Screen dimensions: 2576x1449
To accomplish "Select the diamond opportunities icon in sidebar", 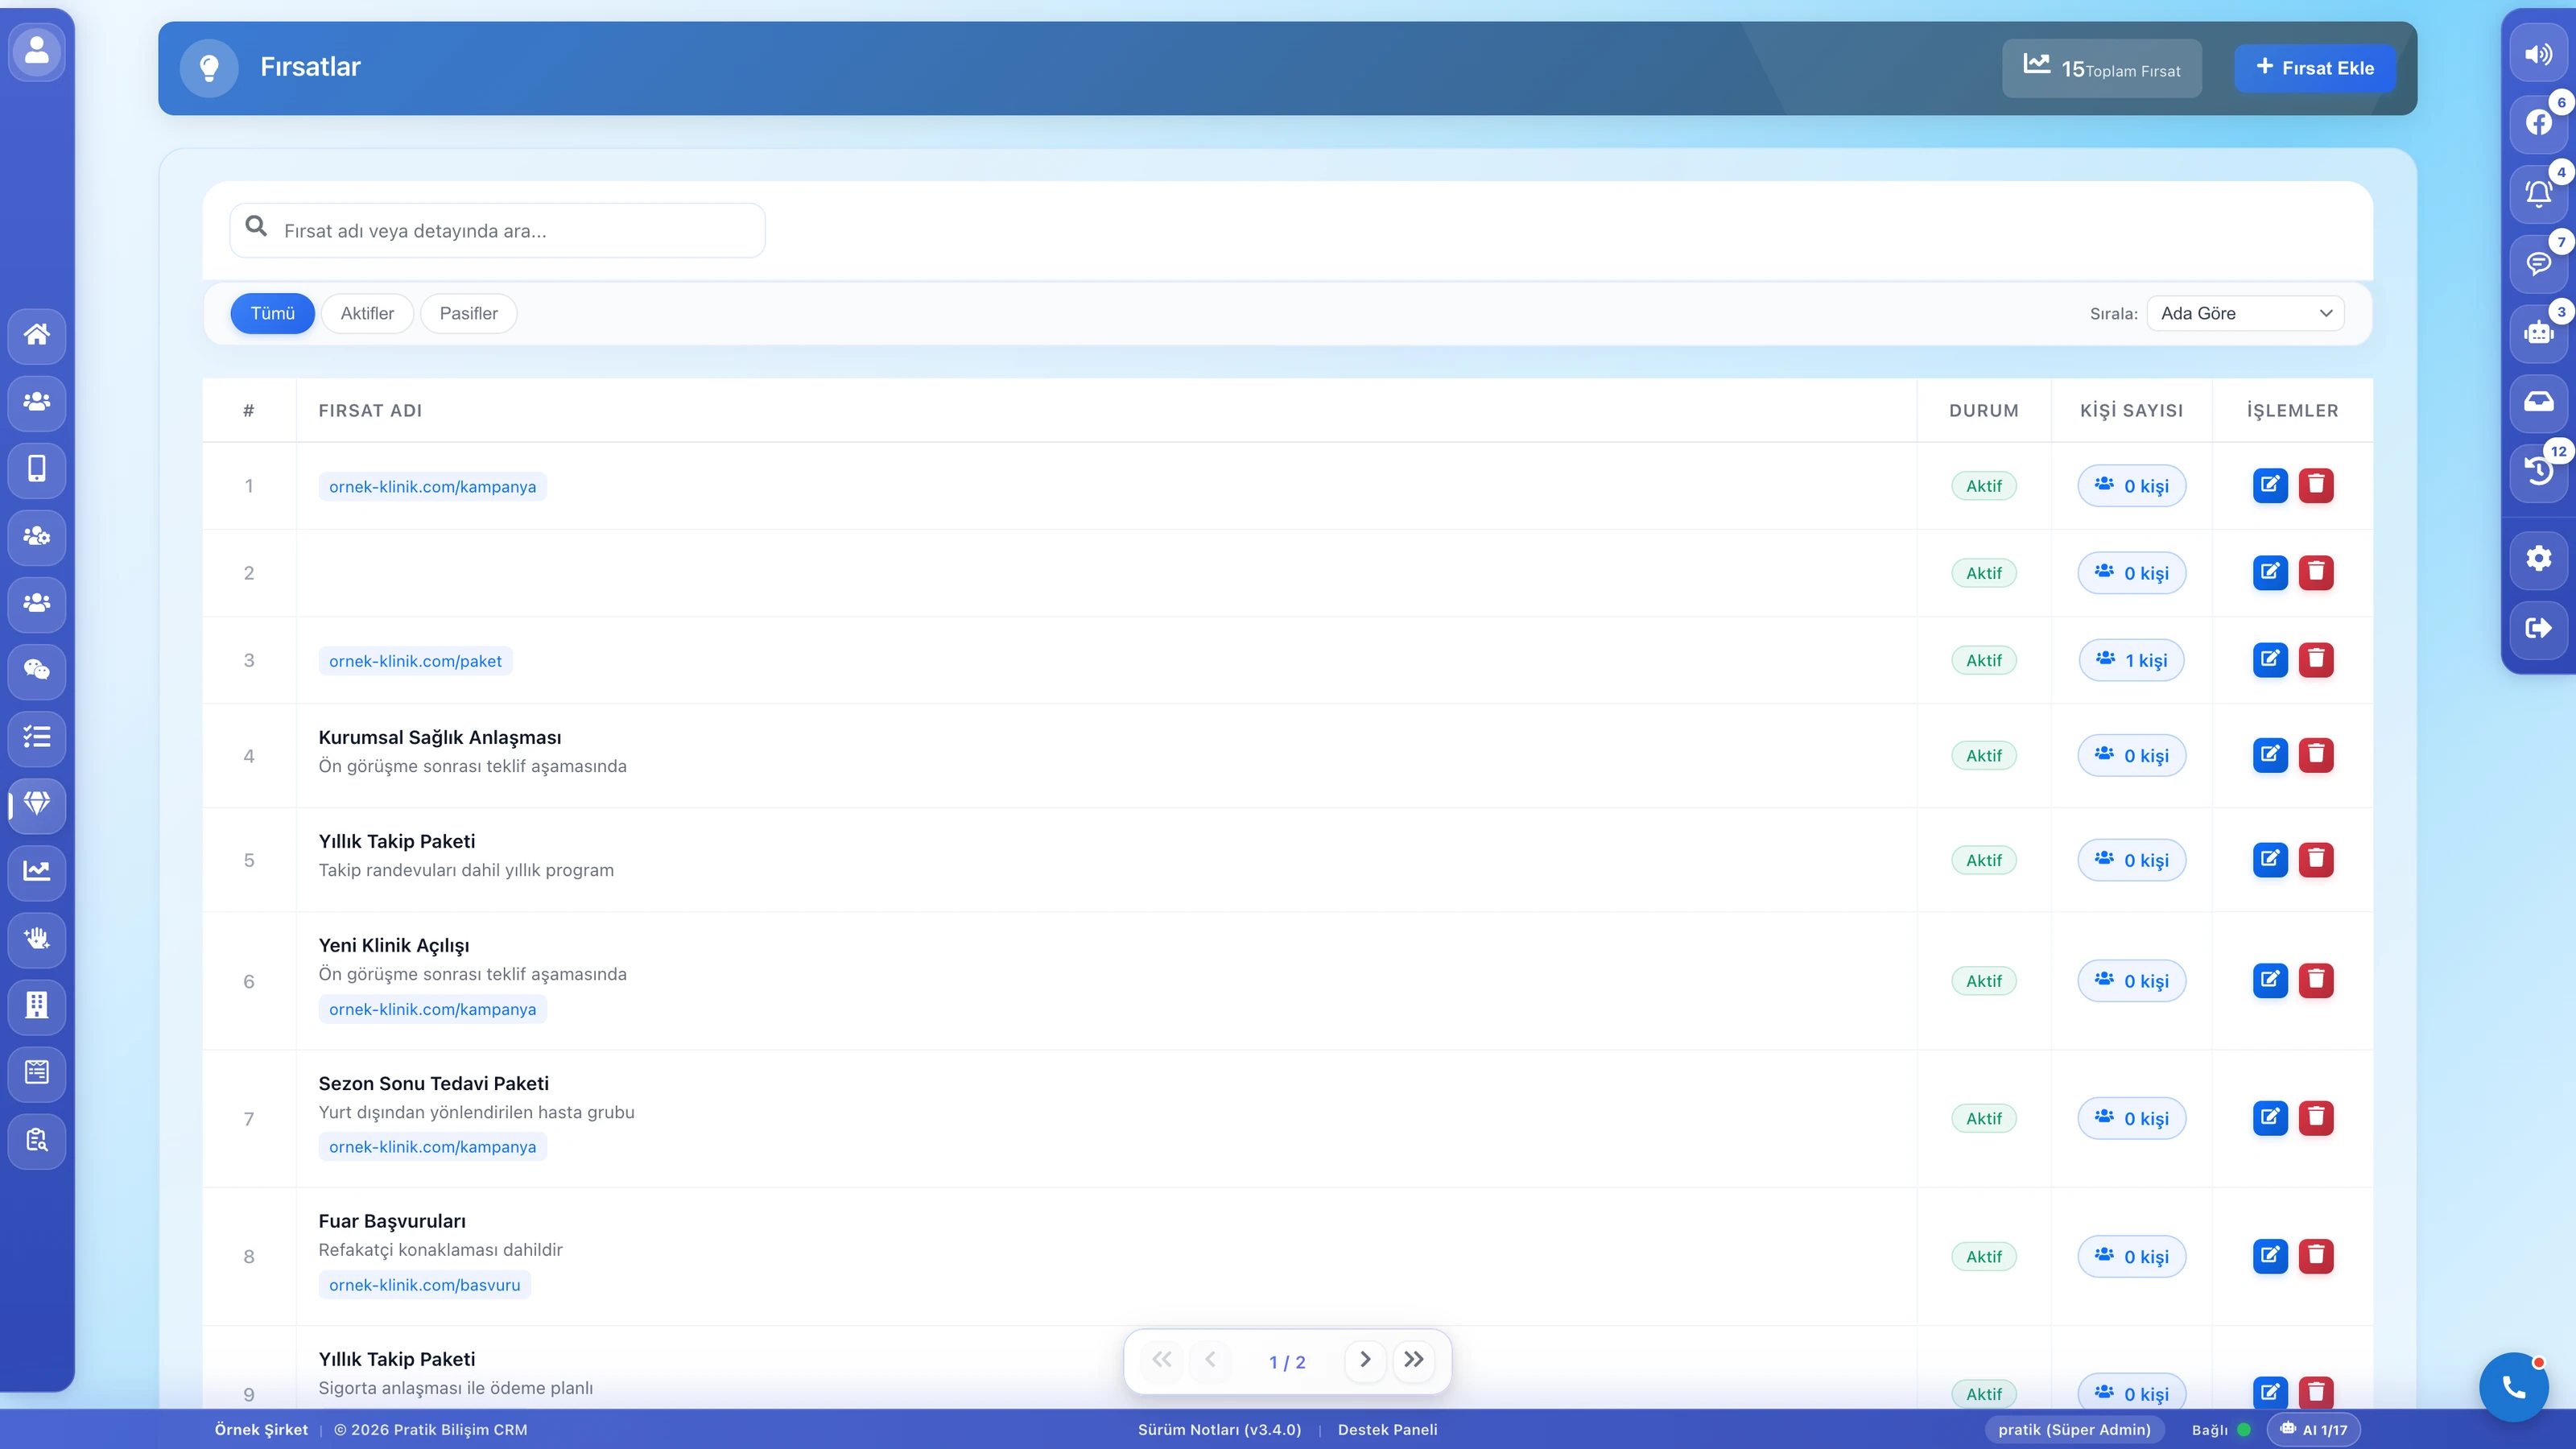I will (37, 804).
